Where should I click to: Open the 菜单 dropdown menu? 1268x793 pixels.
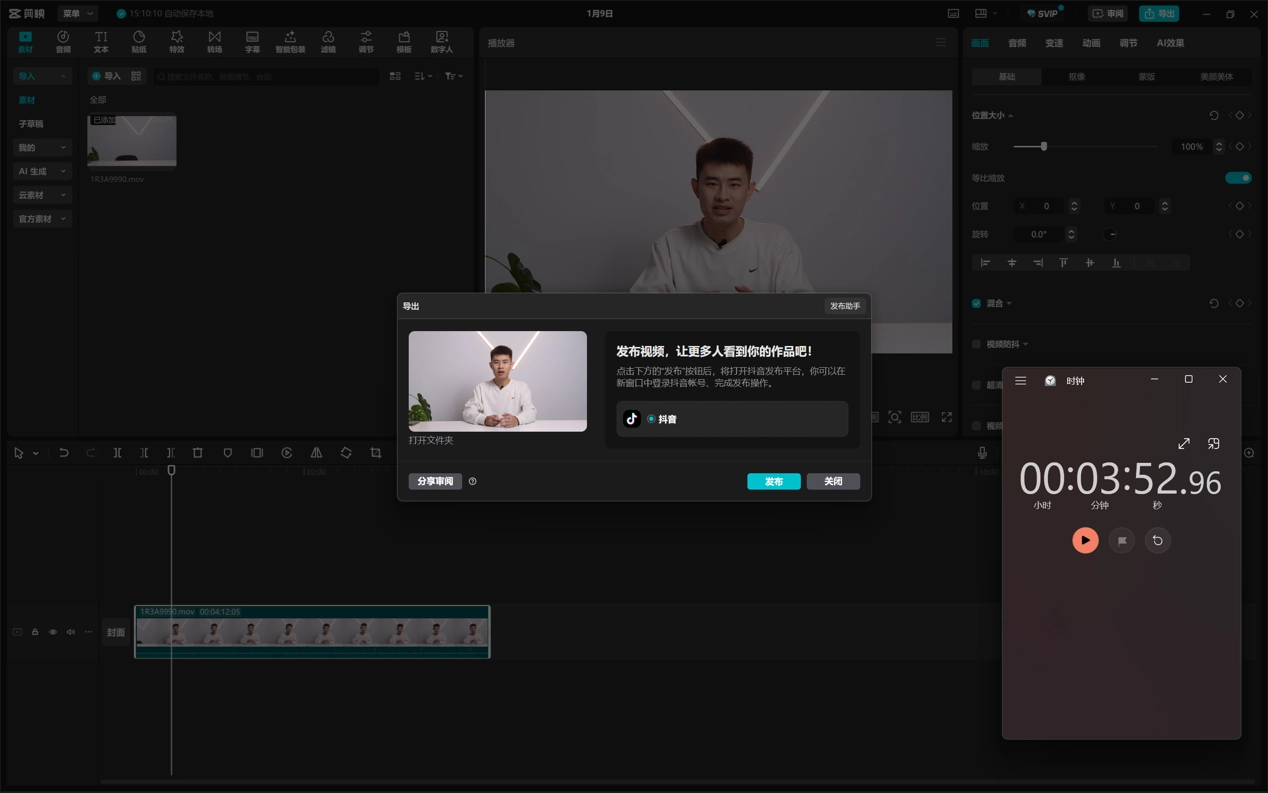click(77, 14)
